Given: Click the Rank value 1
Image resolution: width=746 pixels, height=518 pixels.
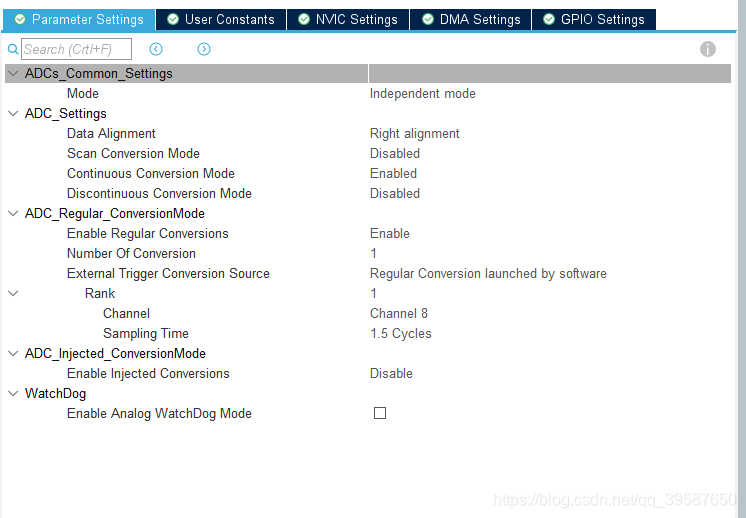Looking at the screenshot, I should (x=373, y=293).
